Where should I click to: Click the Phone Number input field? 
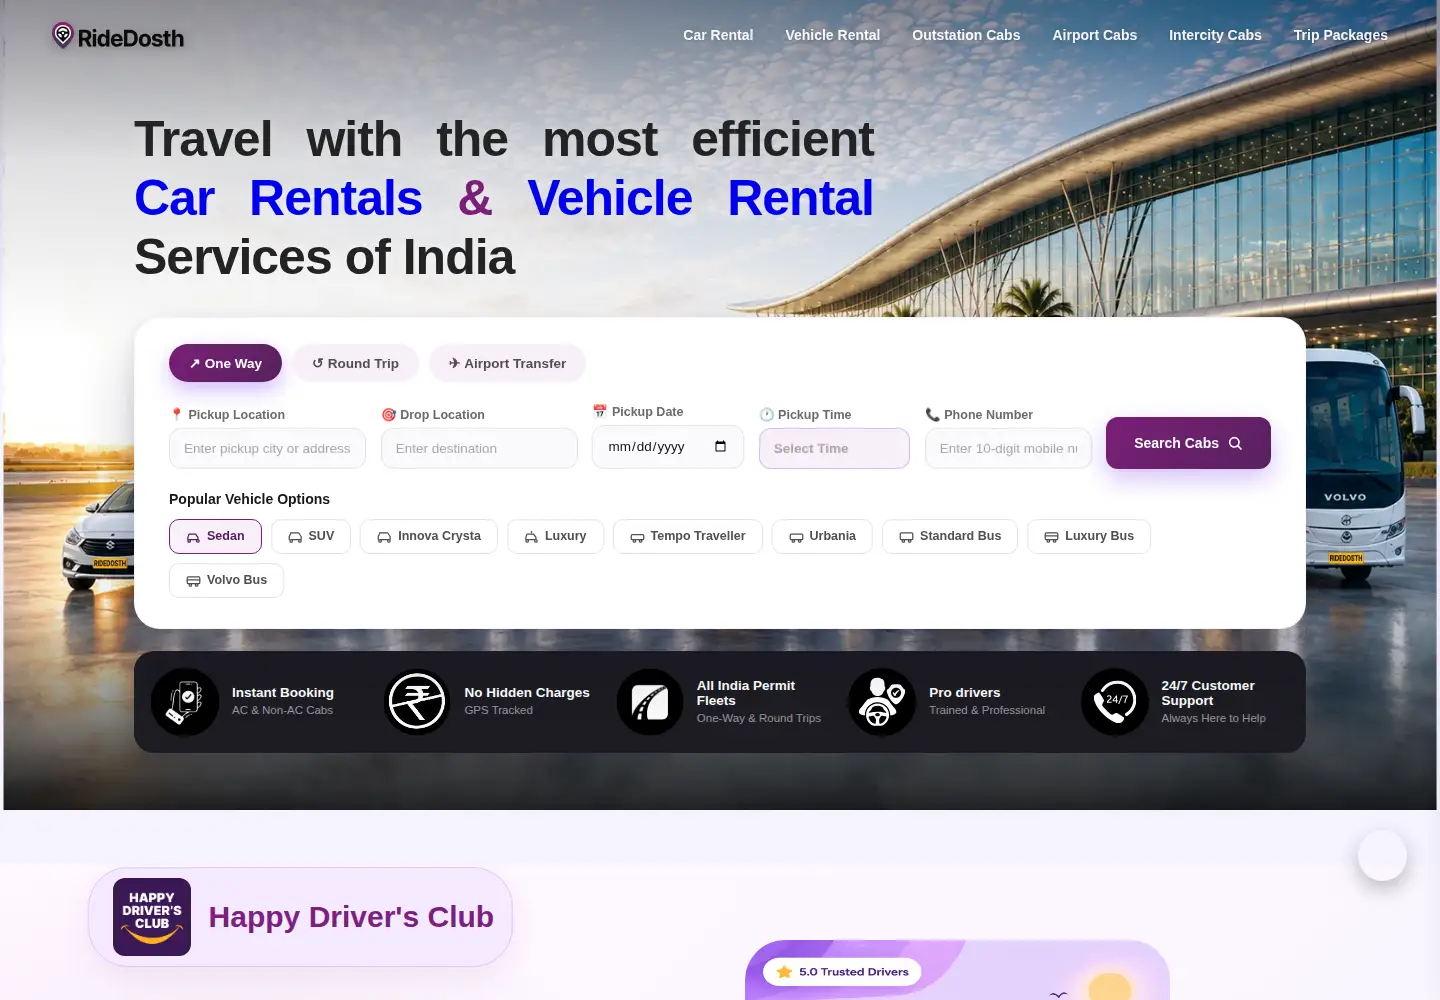tap(1008, 448)
